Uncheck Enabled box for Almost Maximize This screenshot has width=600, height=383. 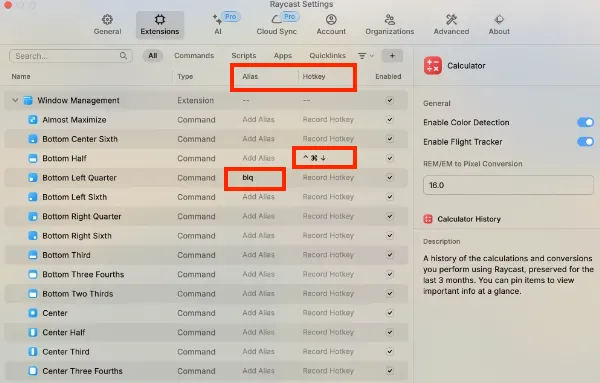(x=390, y=119)
